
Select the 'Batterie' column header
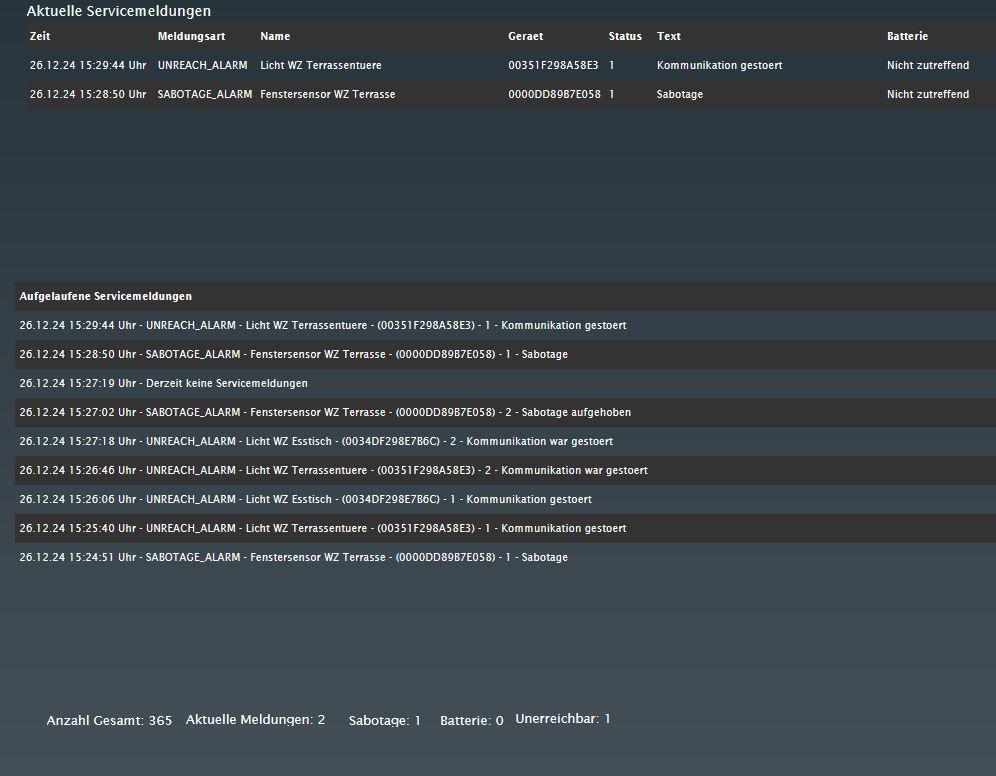pos(907,36)
